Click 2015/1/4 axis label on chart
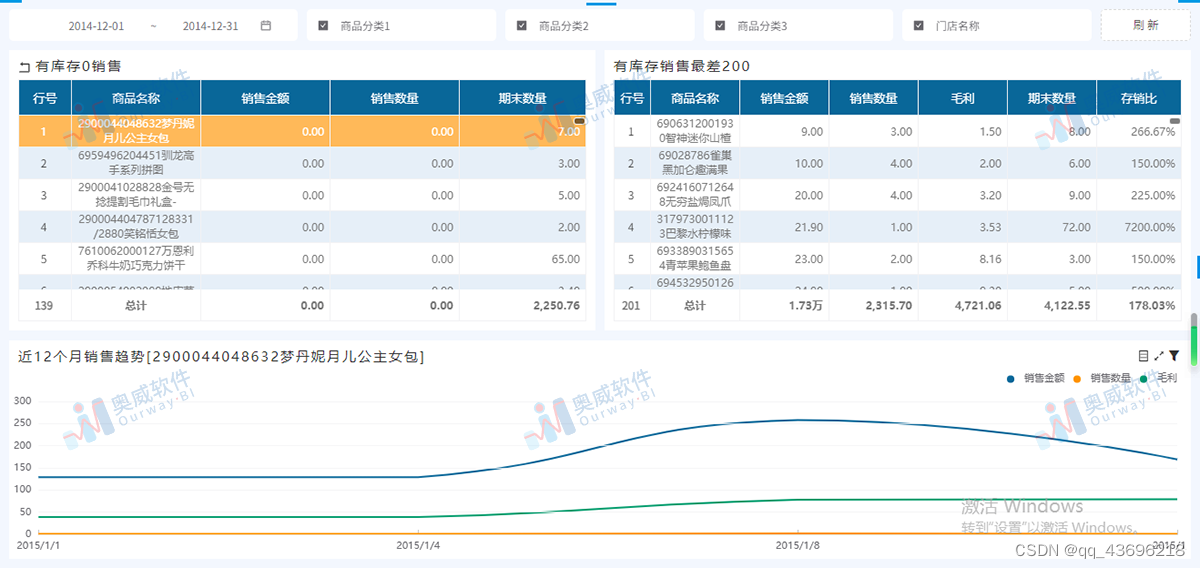This screenshot has height=568, width=1200. pos(418,545)
